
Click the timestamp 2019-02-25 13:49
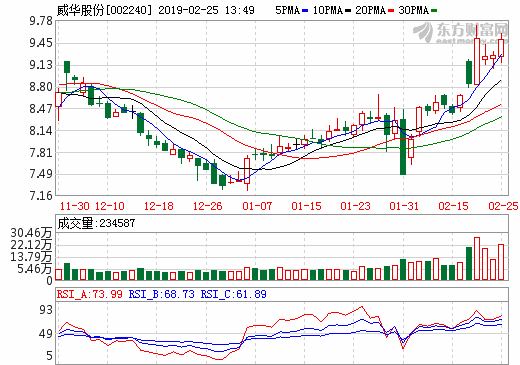[x=206, y=10]
